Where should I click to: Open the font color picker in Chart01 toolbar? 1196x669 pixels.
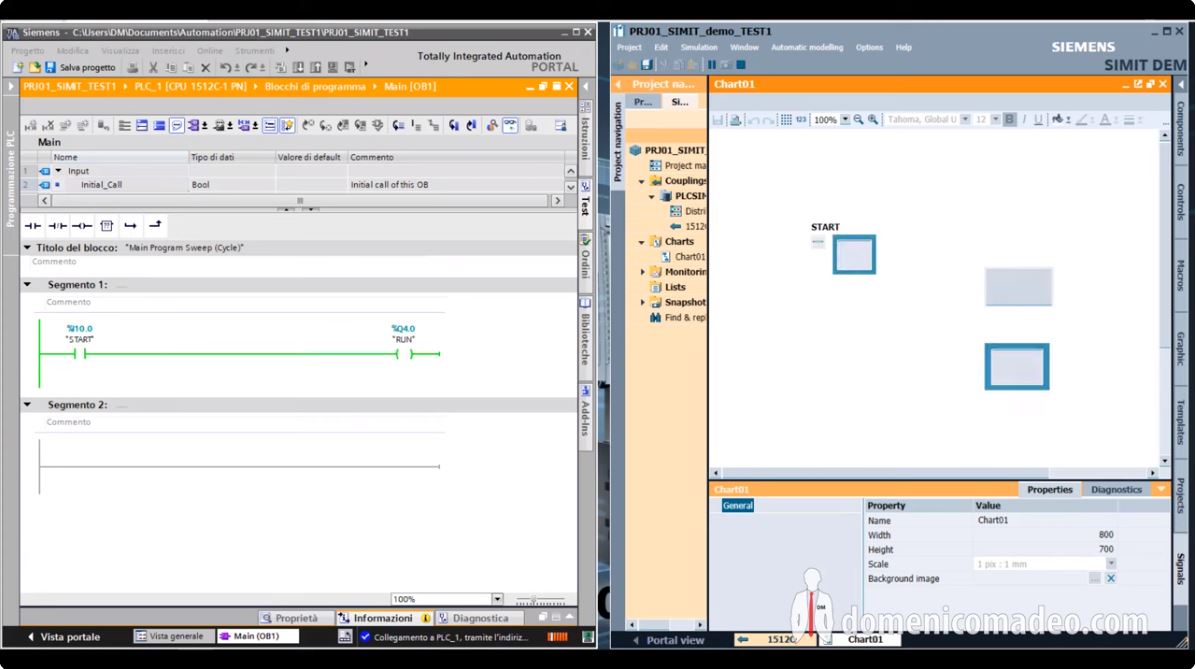click(1106, 118)
